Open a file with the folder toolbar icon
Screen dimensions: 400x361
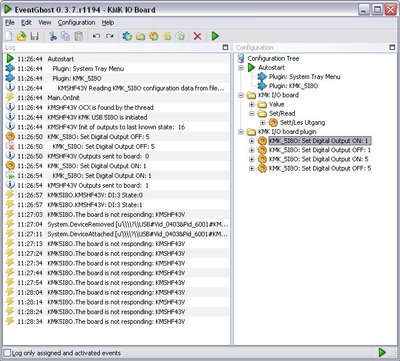(x=21, y=36)
